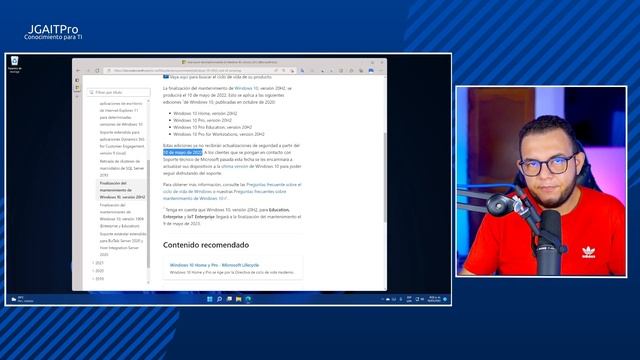This screenshot has width=640, height=360.
Task: Select sidebar item about Windows 10 versión 1909
Action: [x=122, y=215]
